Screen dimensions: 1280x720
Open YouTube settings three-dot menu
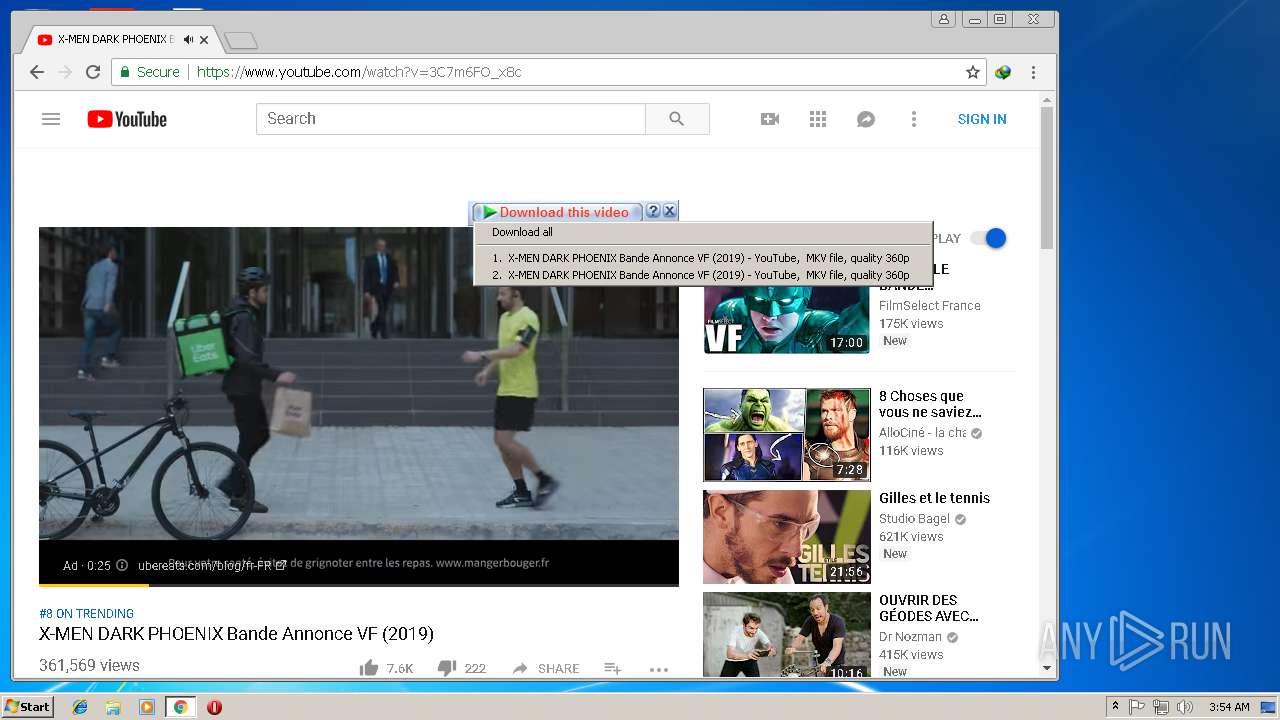pos(913,119)
